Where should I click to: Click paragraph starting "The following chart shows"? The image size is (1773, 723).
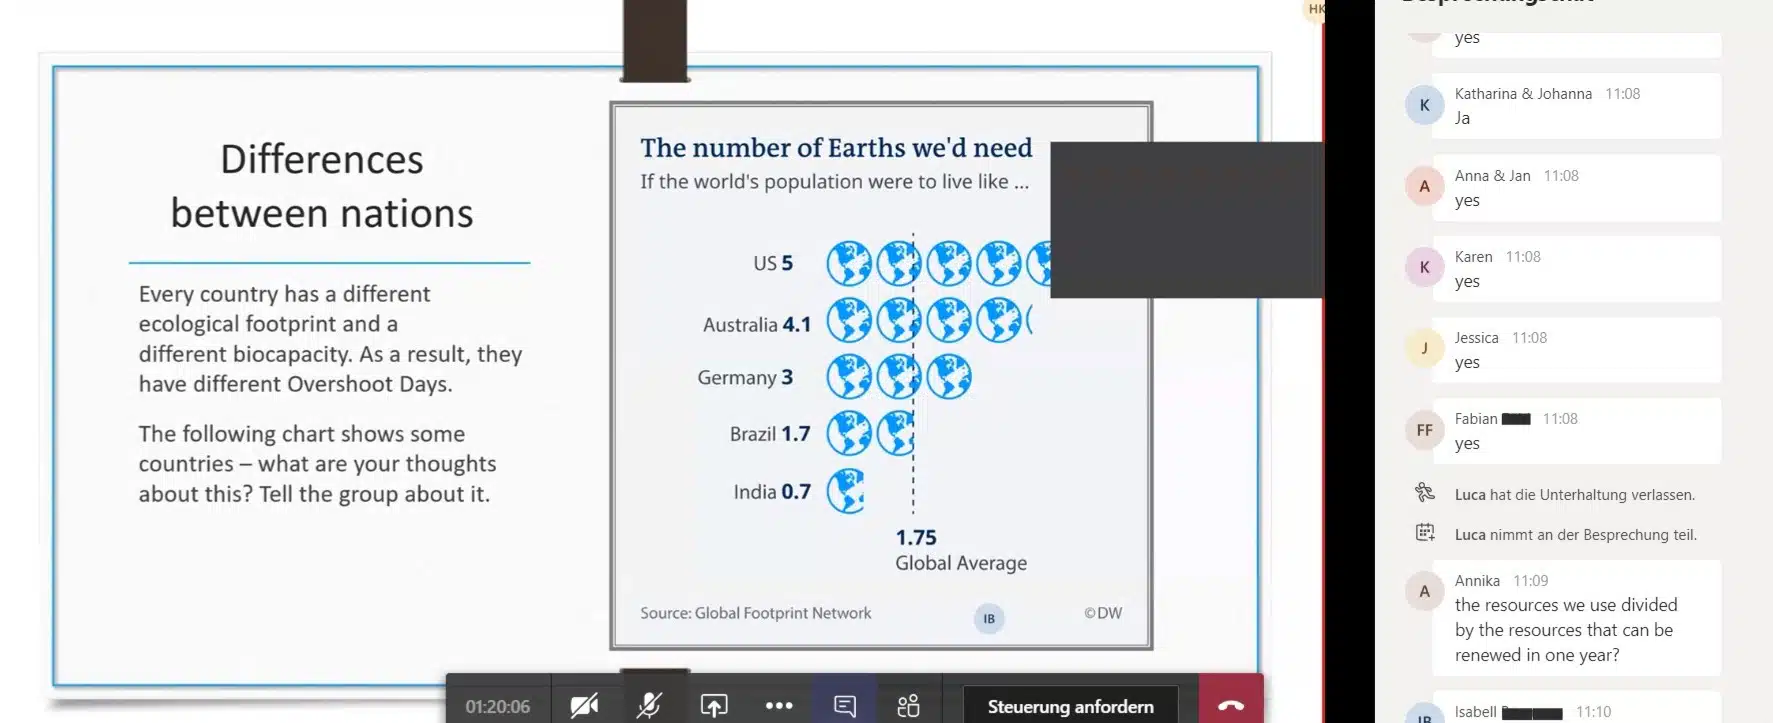(x=317, y=464)
